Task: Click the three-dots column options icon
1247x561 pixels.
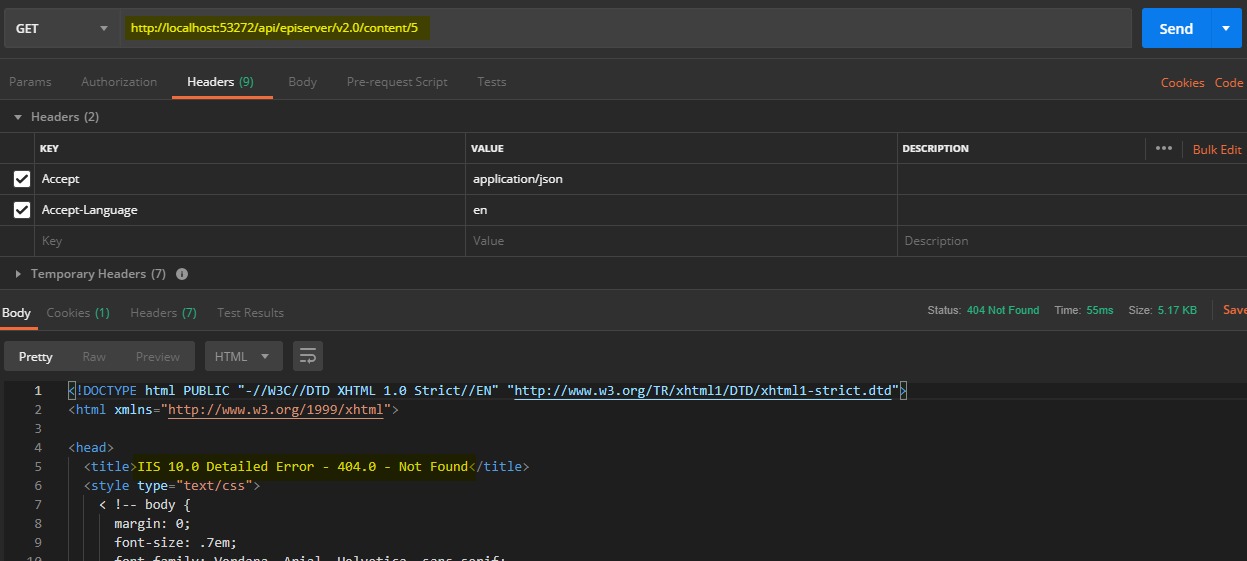Action: (1163, 148)
